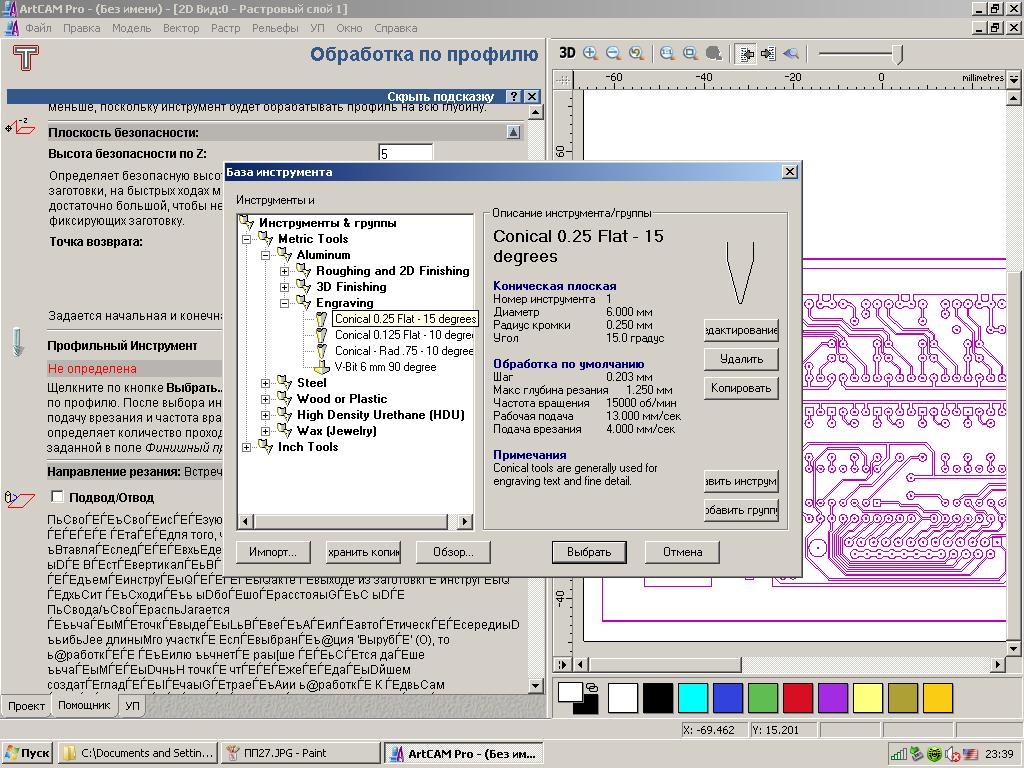Switch to 3D view button
1024x768 pixels.
(567, 54)
